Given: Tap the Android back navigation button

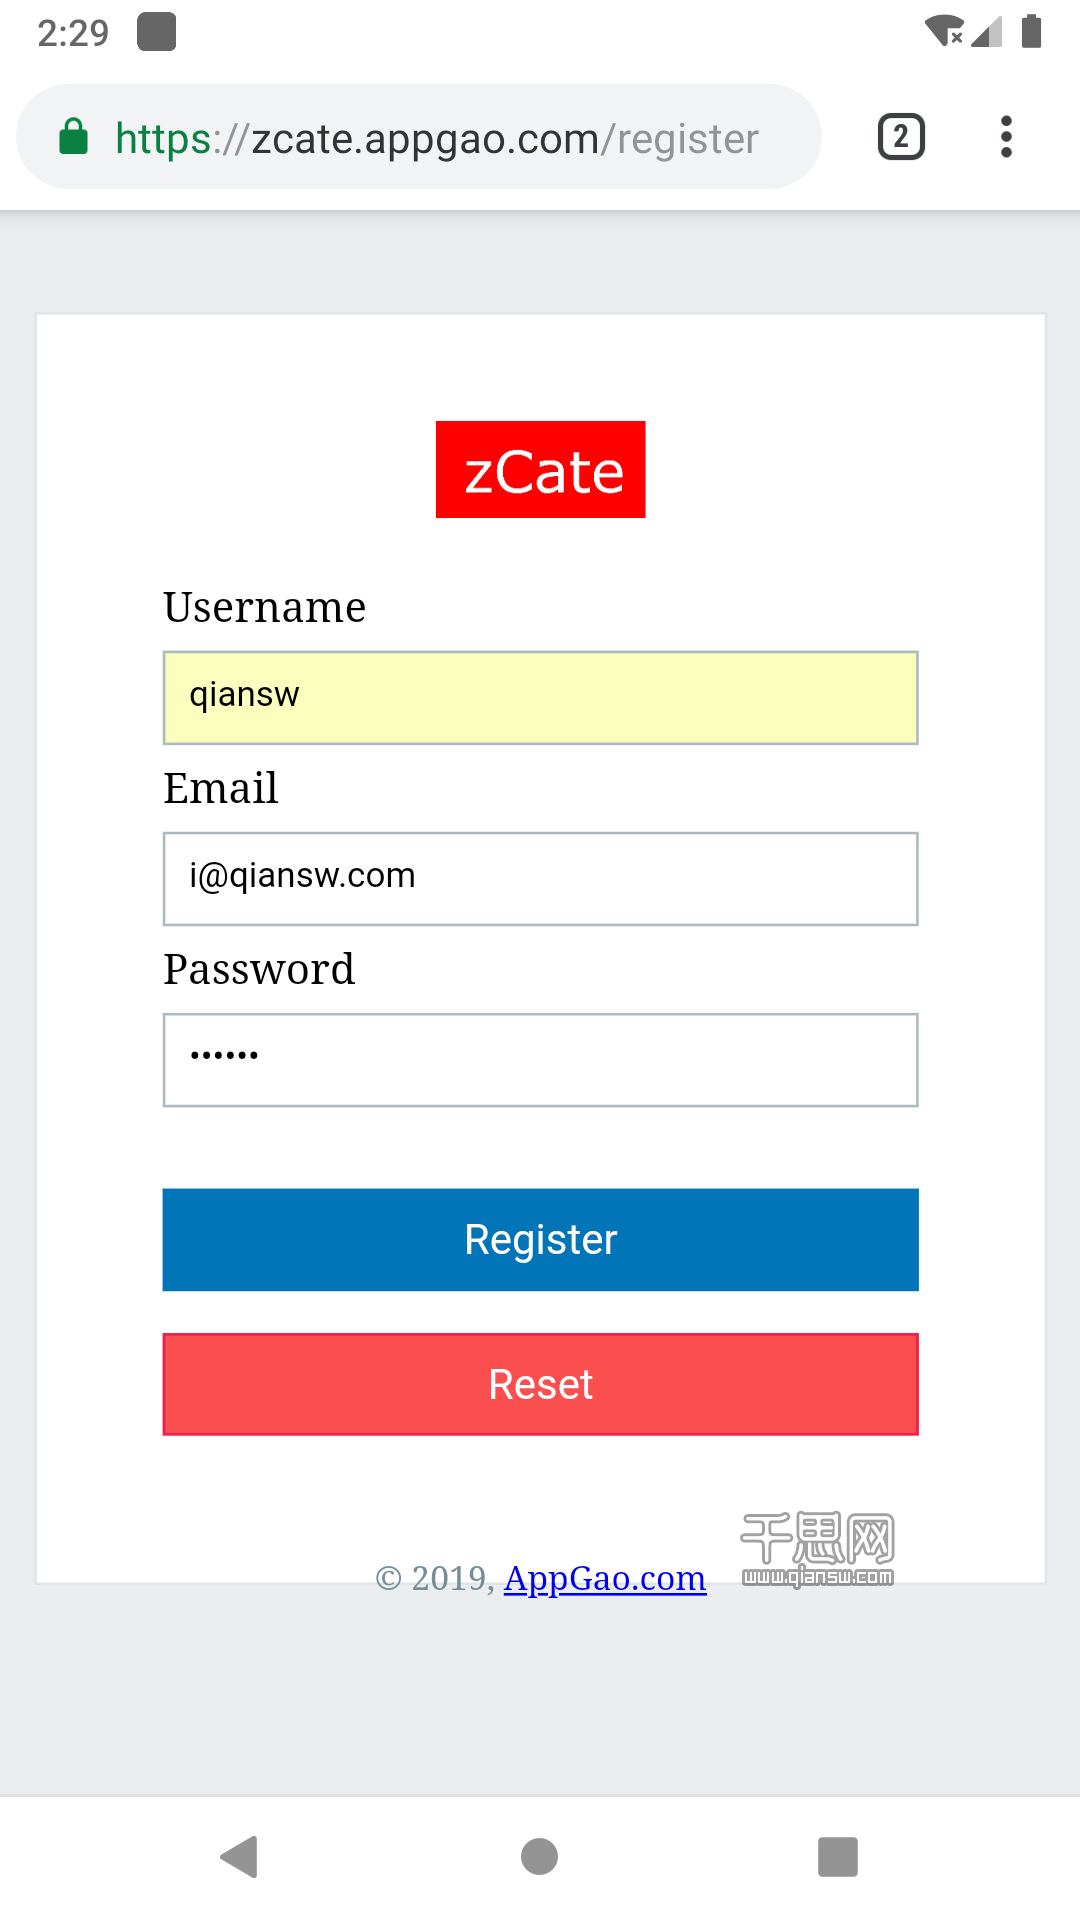Looking at the screenshot, I should [x=240, y=1857].
